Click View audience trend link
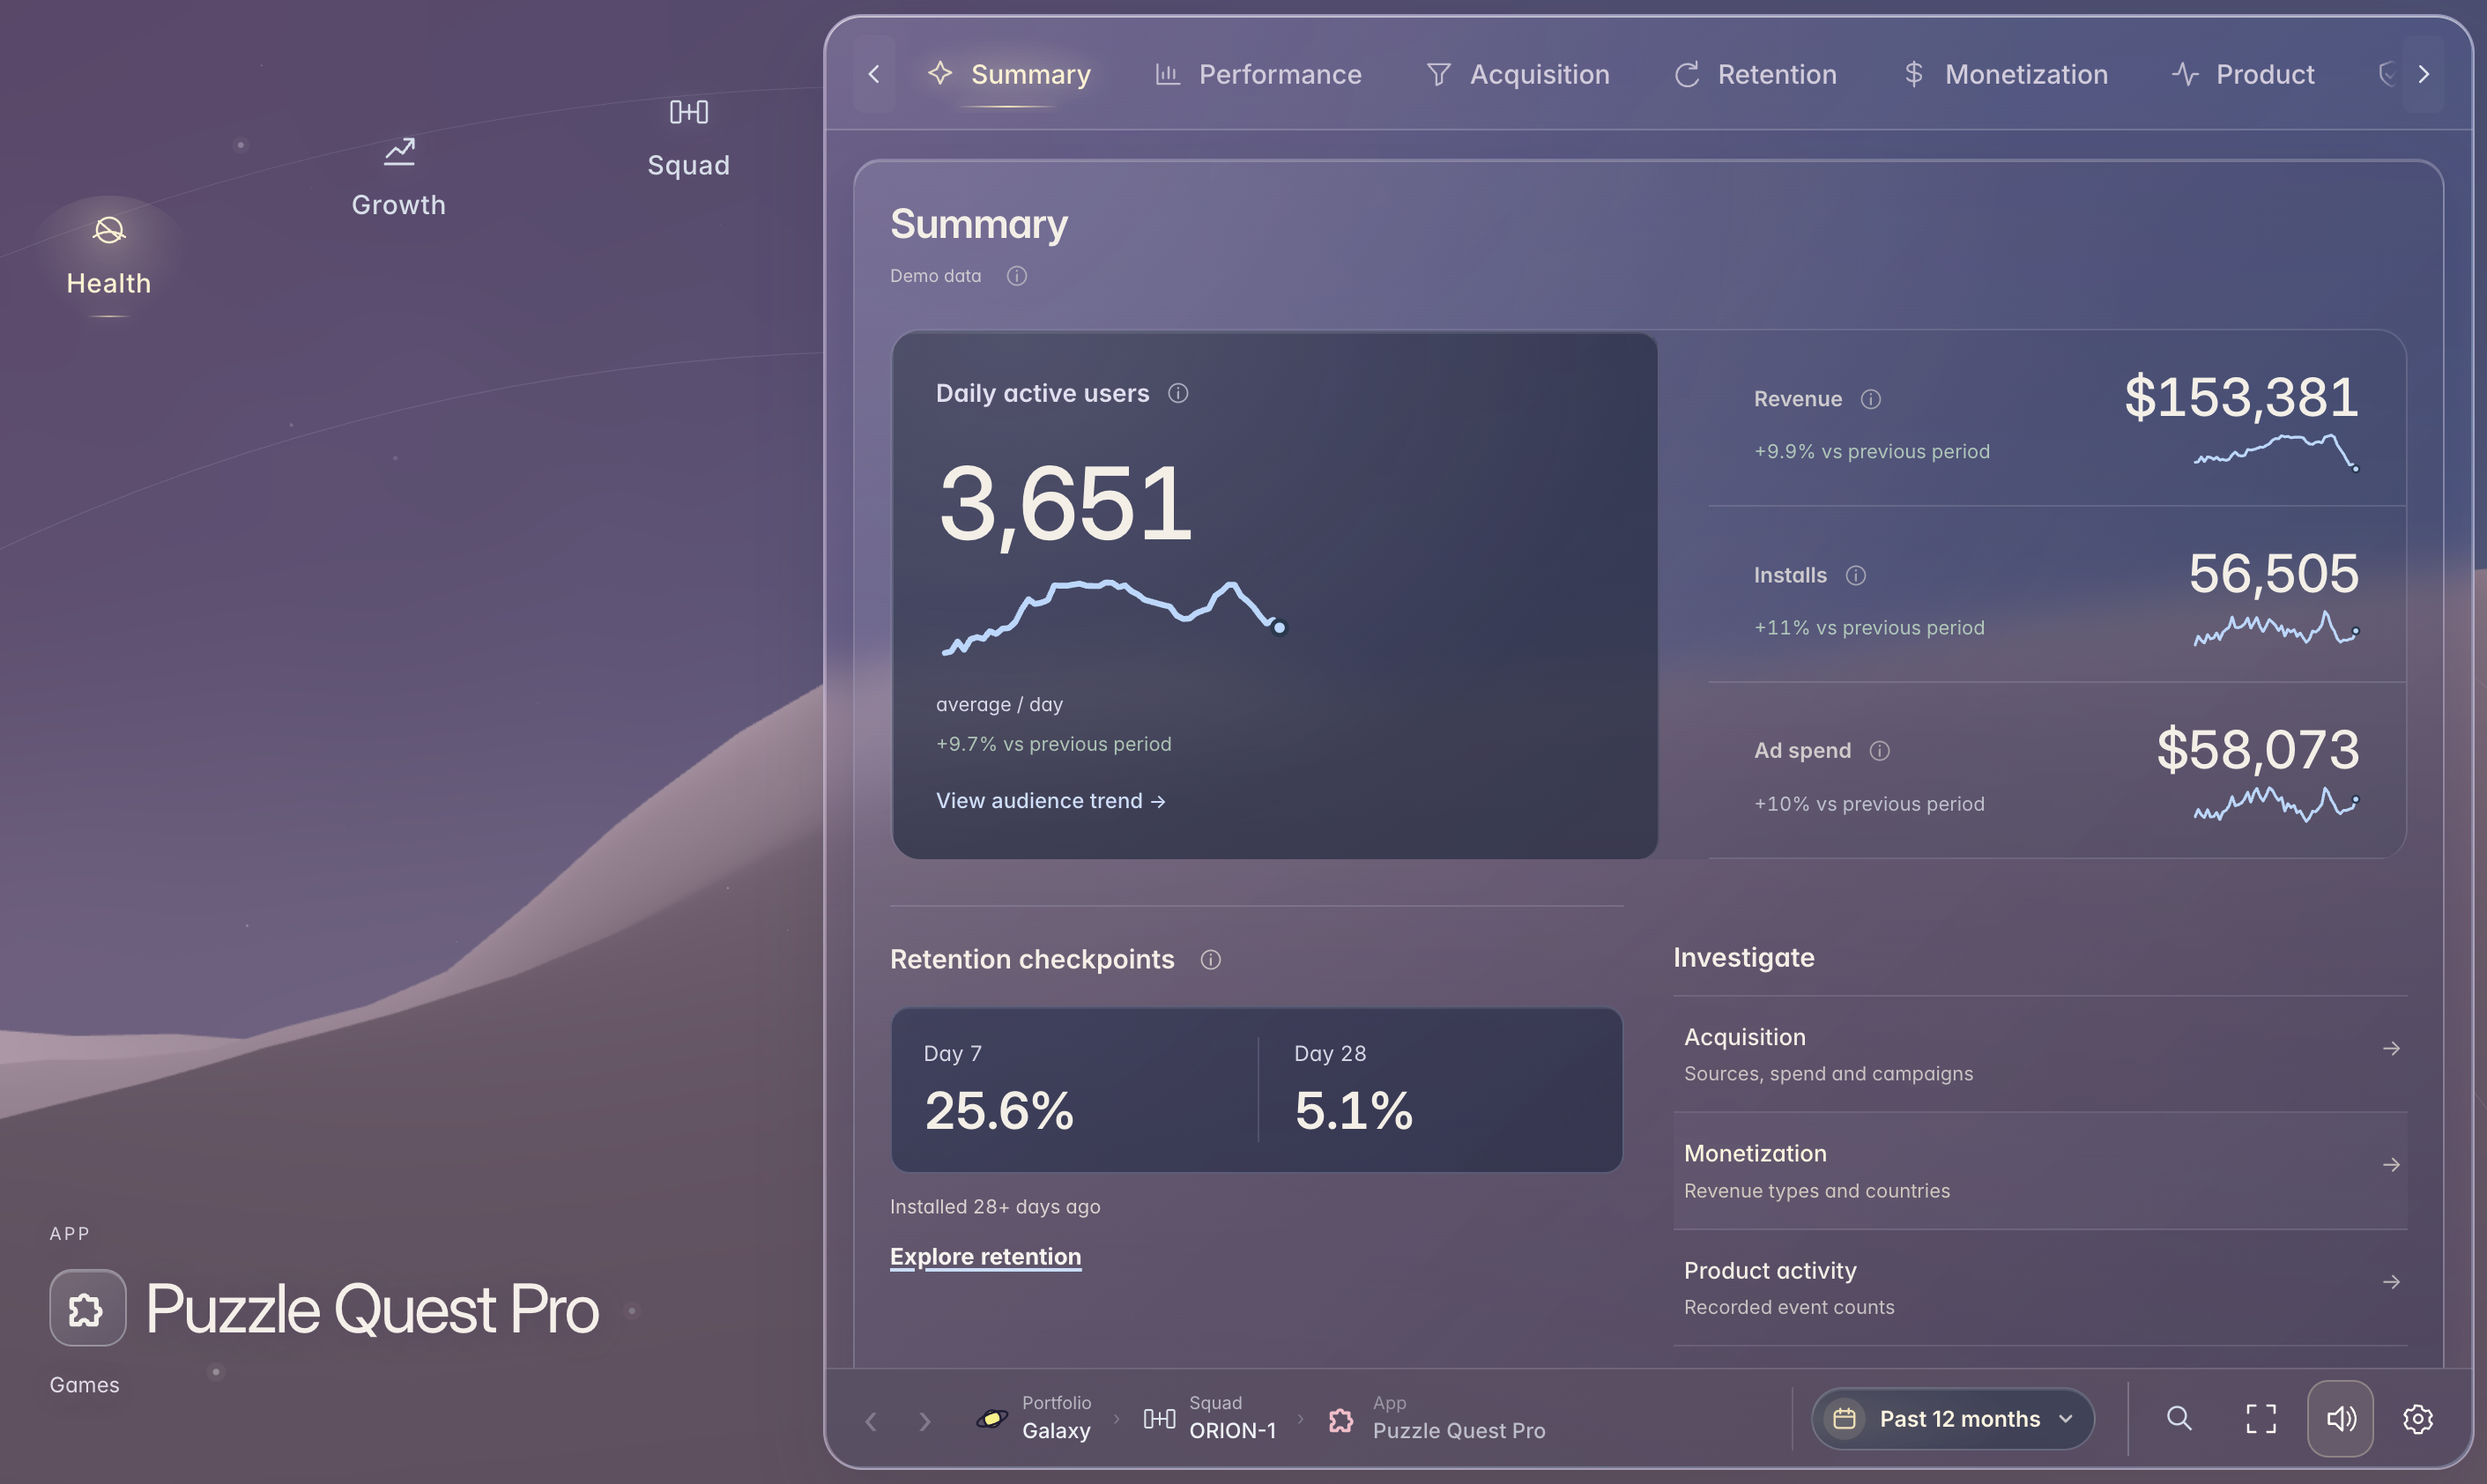This screenshot has width=2487, height=1484. (1051, 801)
